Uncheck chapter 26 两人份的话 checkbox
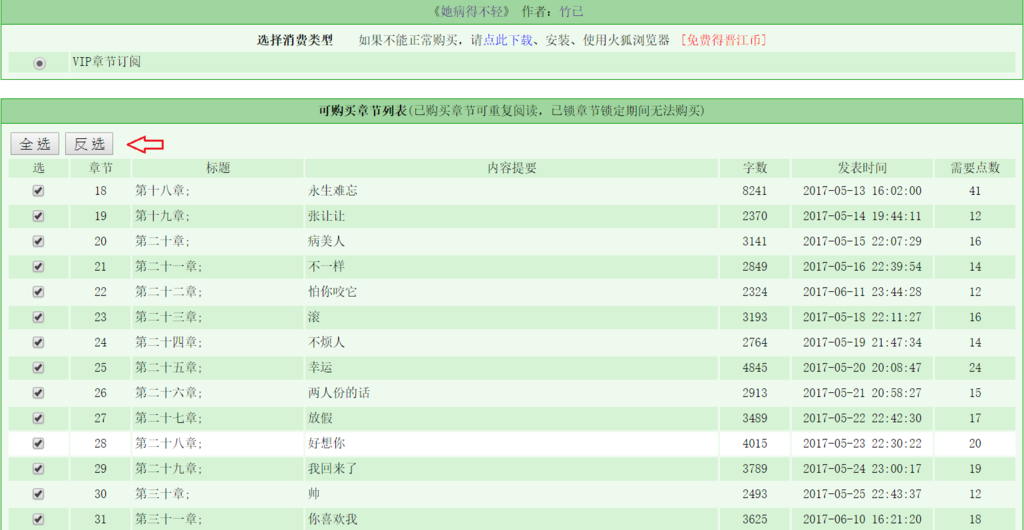This screenshot has height=530, width=1024. pyautogui.click(x=39, y=393)
